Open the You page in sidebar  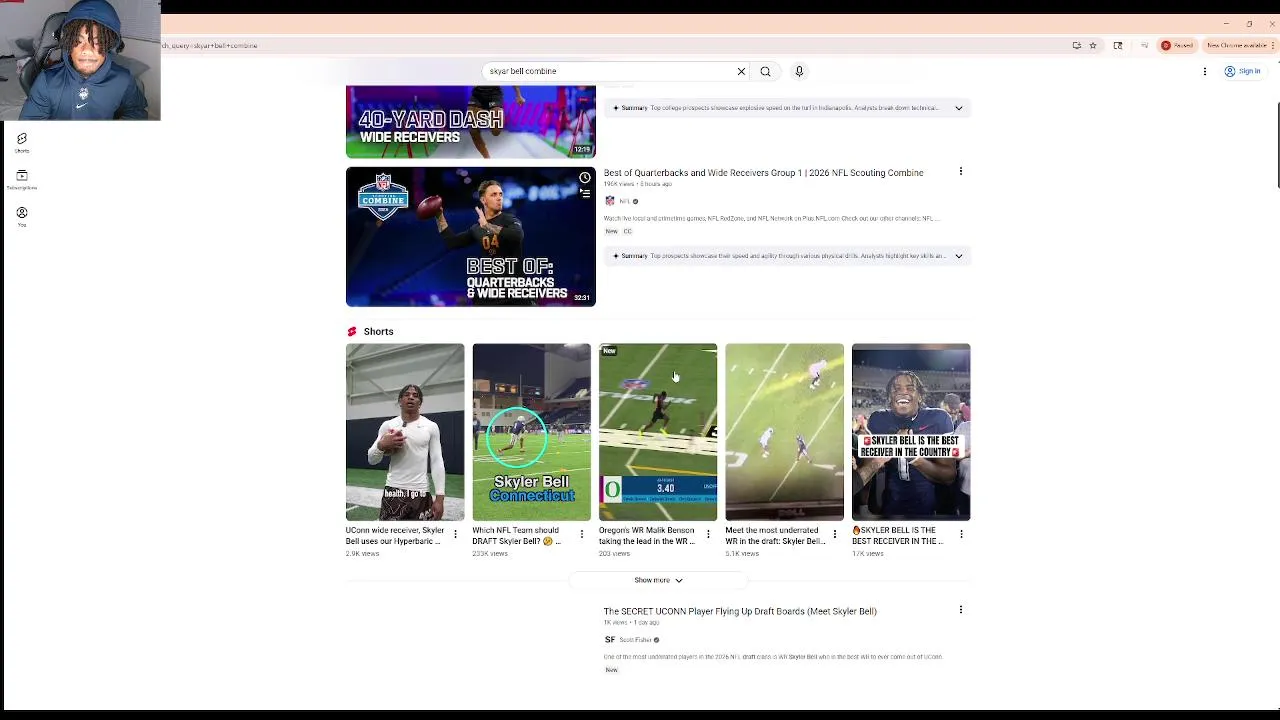click(22, 216)
